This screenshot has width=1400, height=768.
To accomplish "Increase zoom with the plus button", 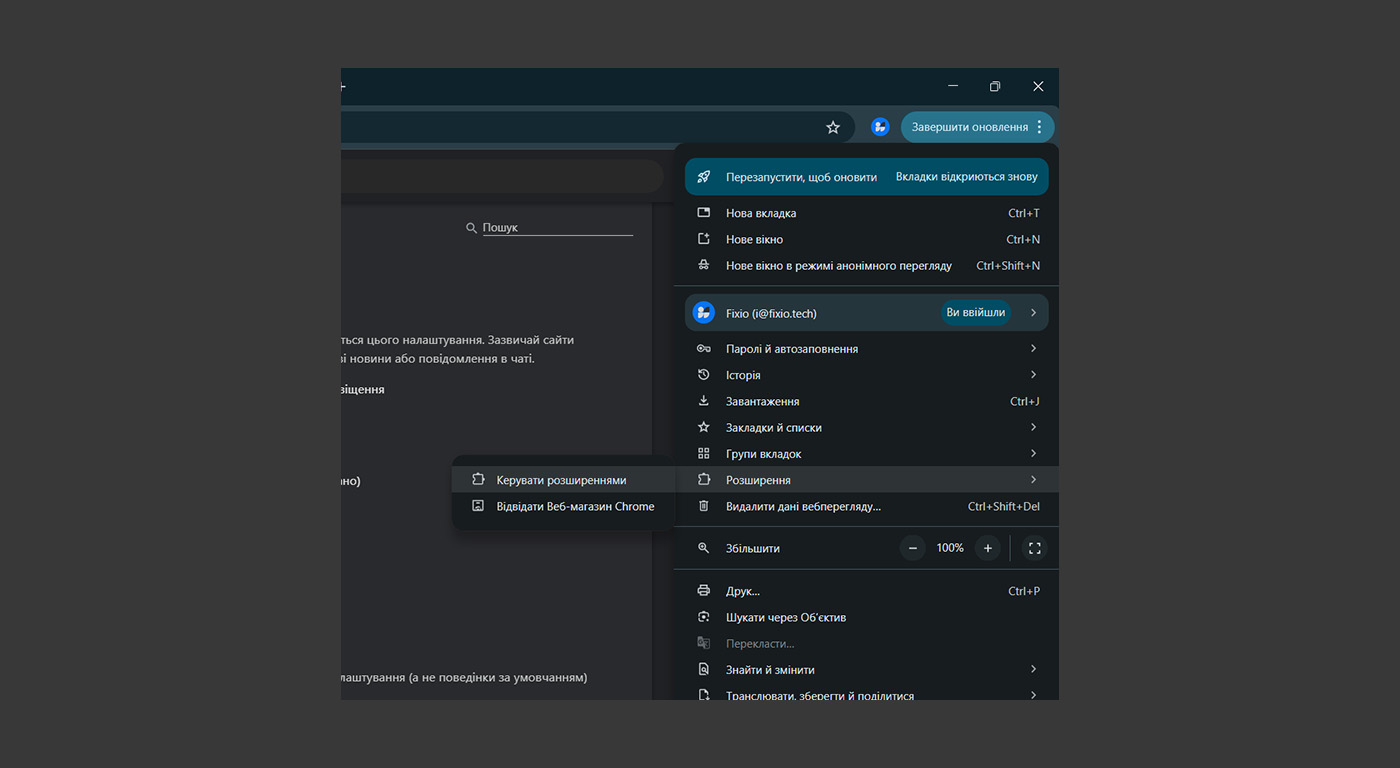I will tap(988, 548).
